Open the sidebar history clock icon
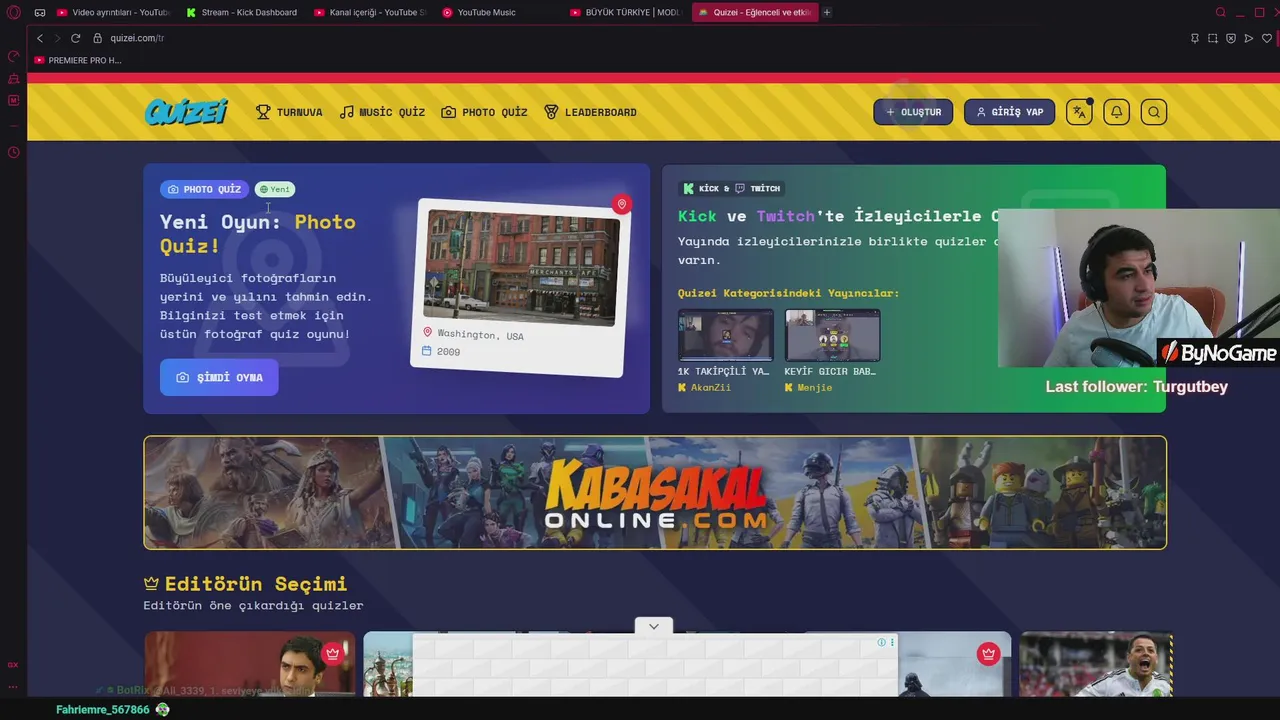 13,152
